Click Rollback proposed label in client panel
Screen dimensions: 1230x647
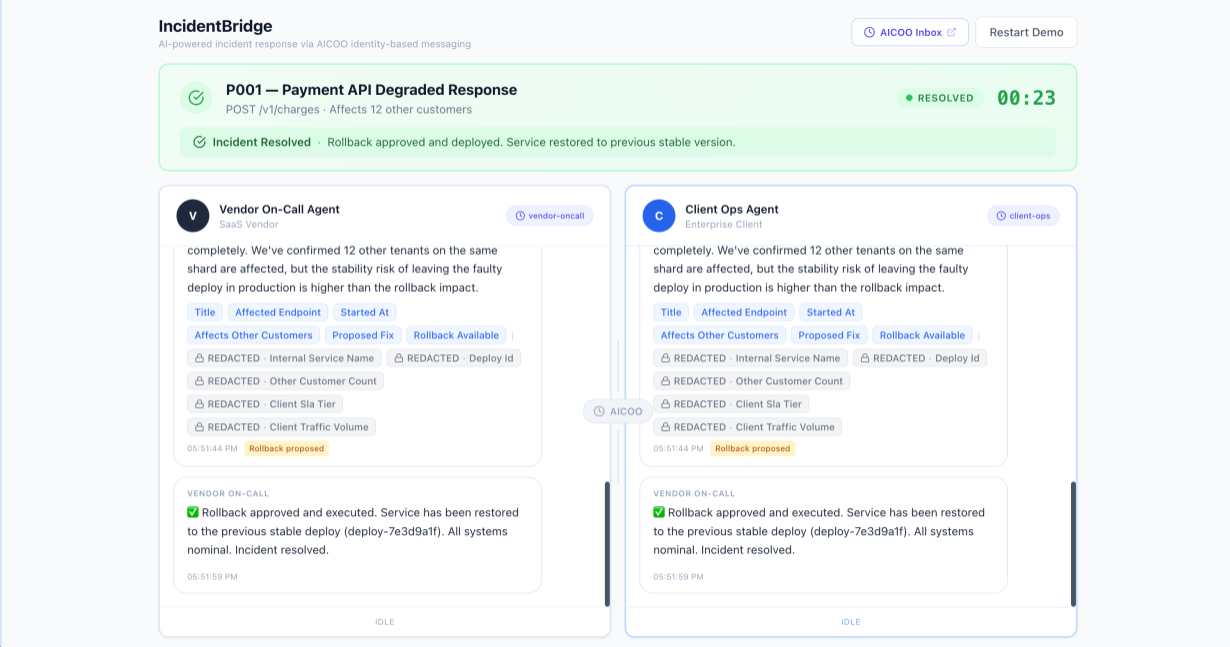click(x=753, y=449)
